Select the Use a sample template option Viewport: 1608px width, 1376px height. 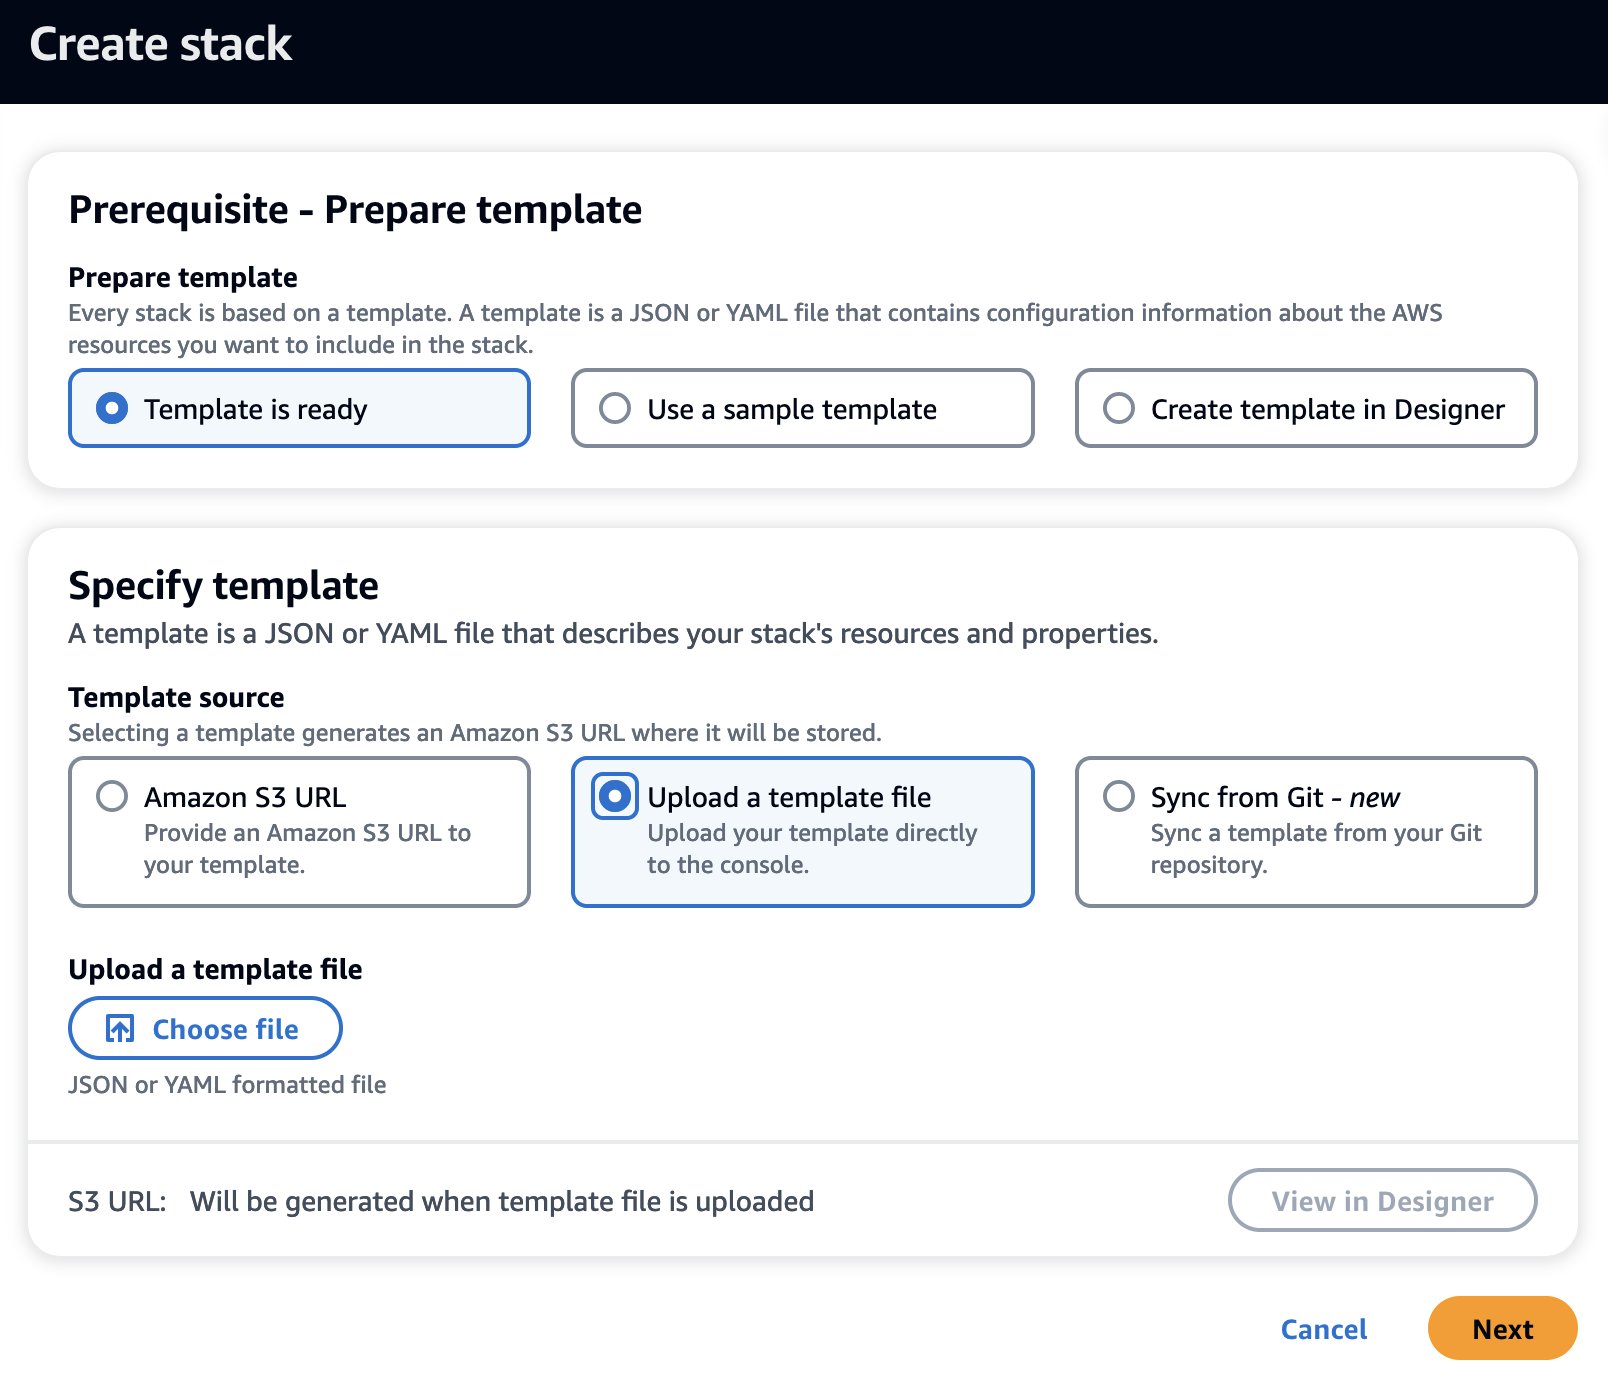tap(615, 408)
